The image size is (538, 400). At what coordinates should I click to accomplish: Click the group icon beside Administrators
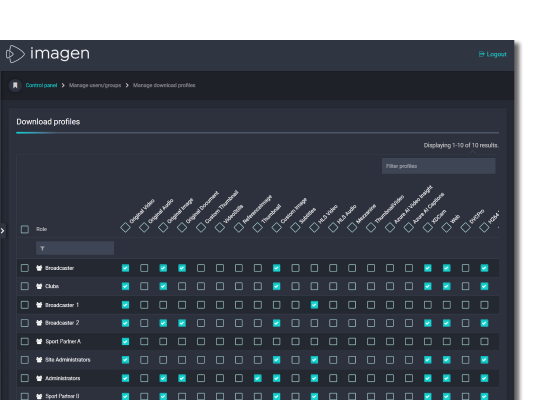(39, 378)
